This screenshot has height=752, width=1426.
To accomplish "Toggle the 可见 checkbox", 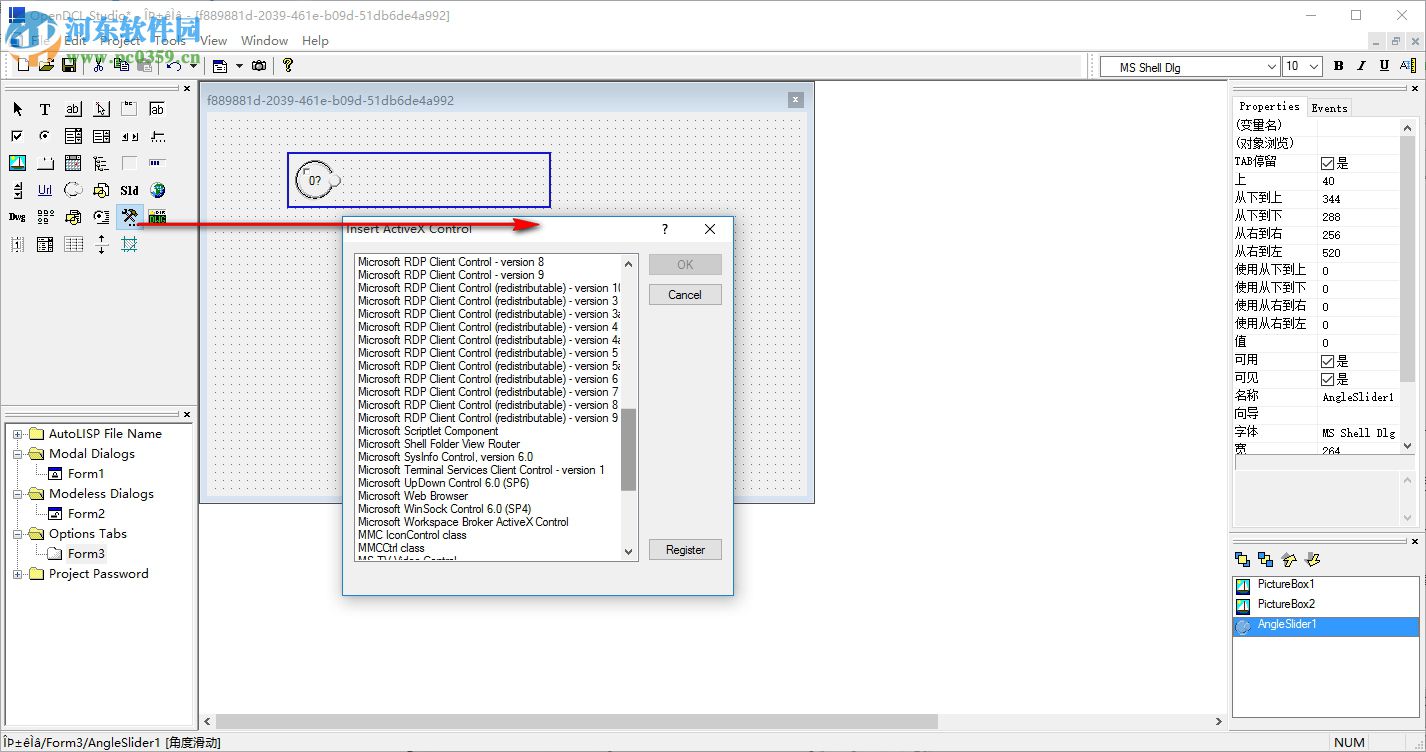I will pos(1327,379).
